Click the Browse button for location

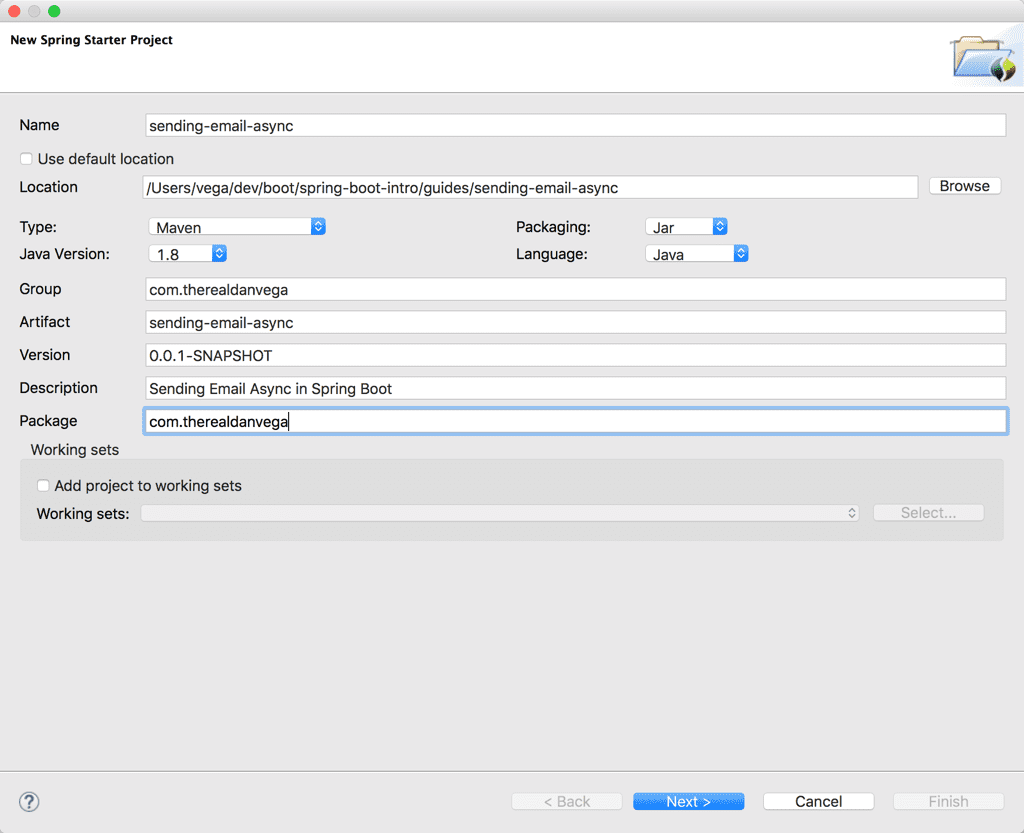[x=964, y=186]
